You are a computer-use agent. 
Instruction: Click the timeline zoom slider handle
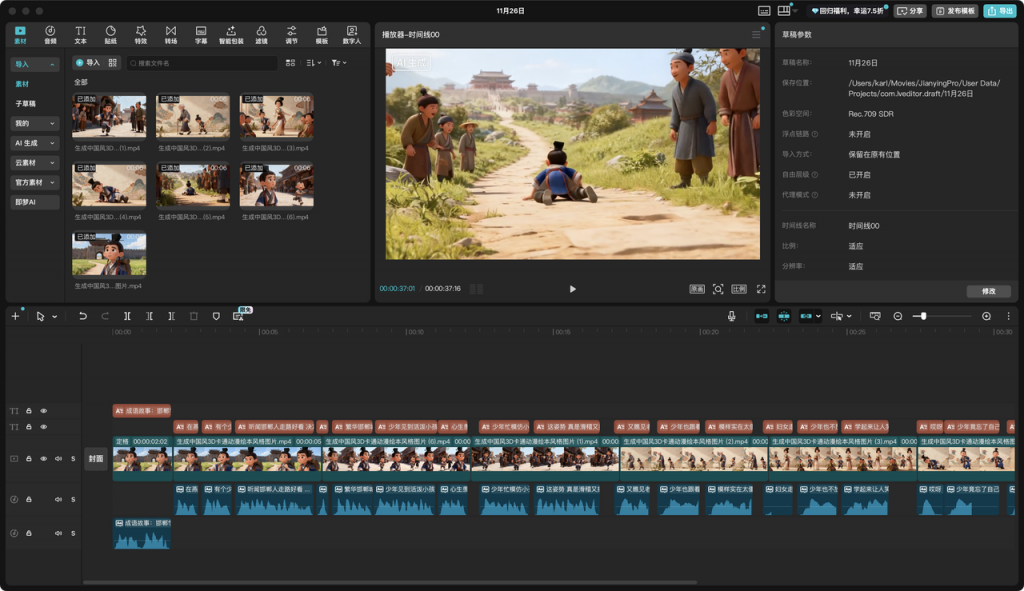coord(923,316)
